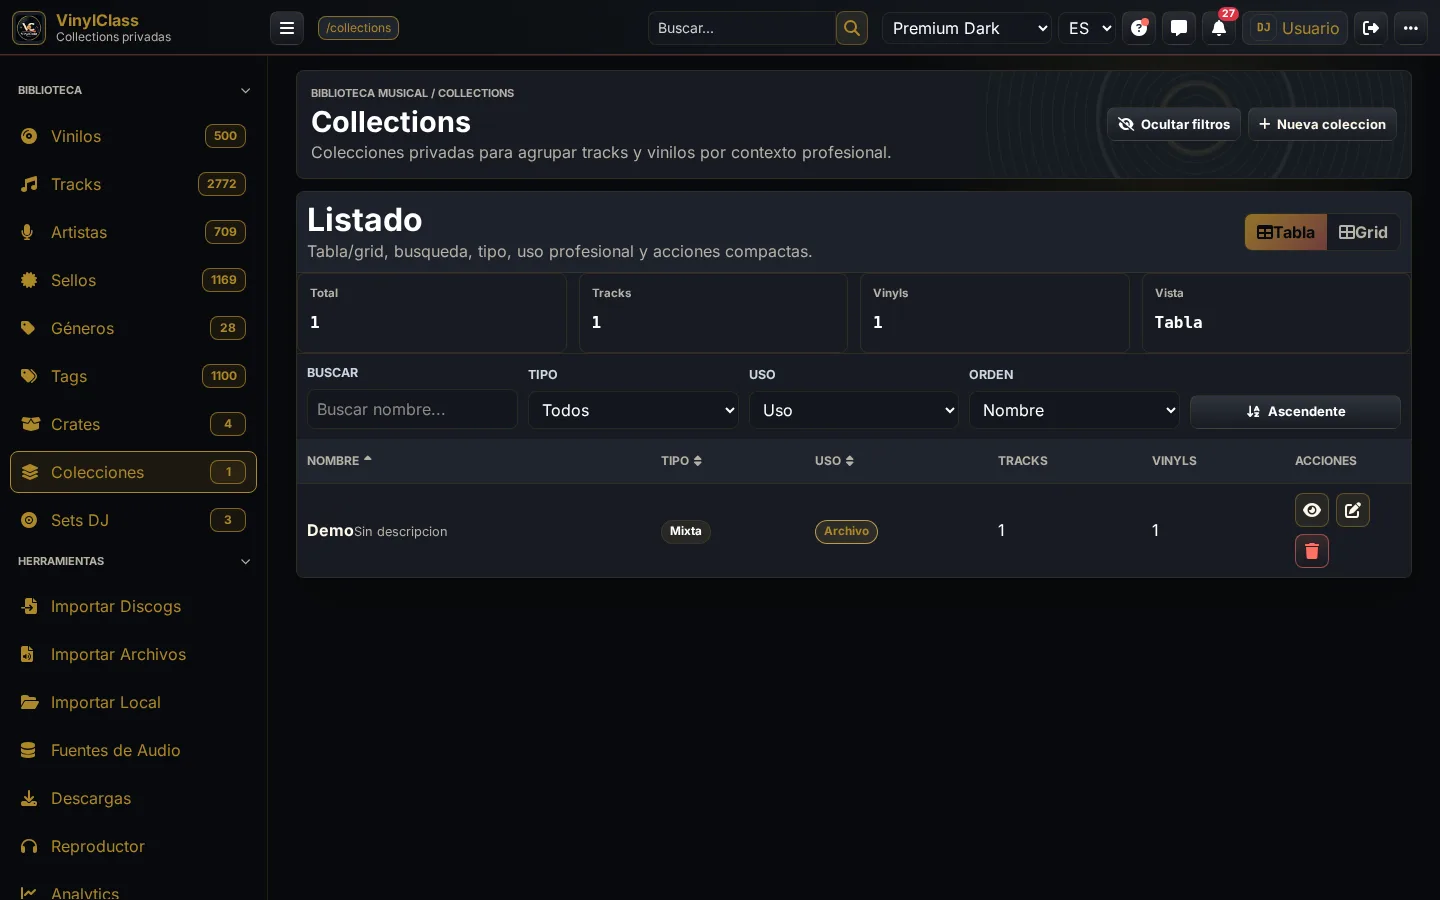1440x900 pixels.
Task: Sort table by Uso column
Action: [834, 461]
